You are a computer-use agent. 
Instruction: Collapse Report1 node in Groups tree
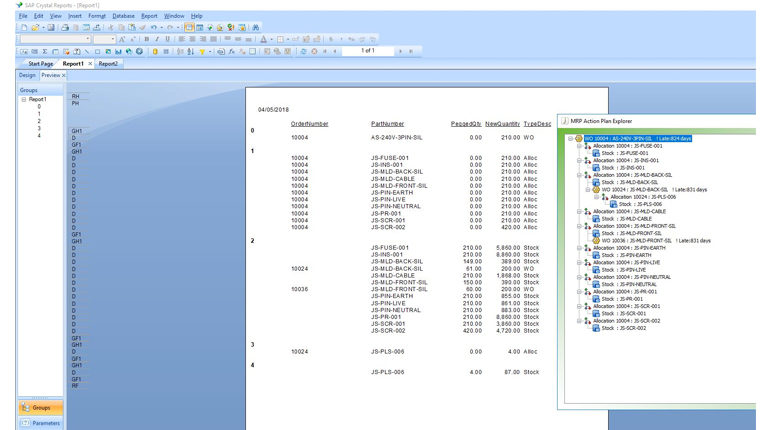pyautogui.click(x=24, y=99)
